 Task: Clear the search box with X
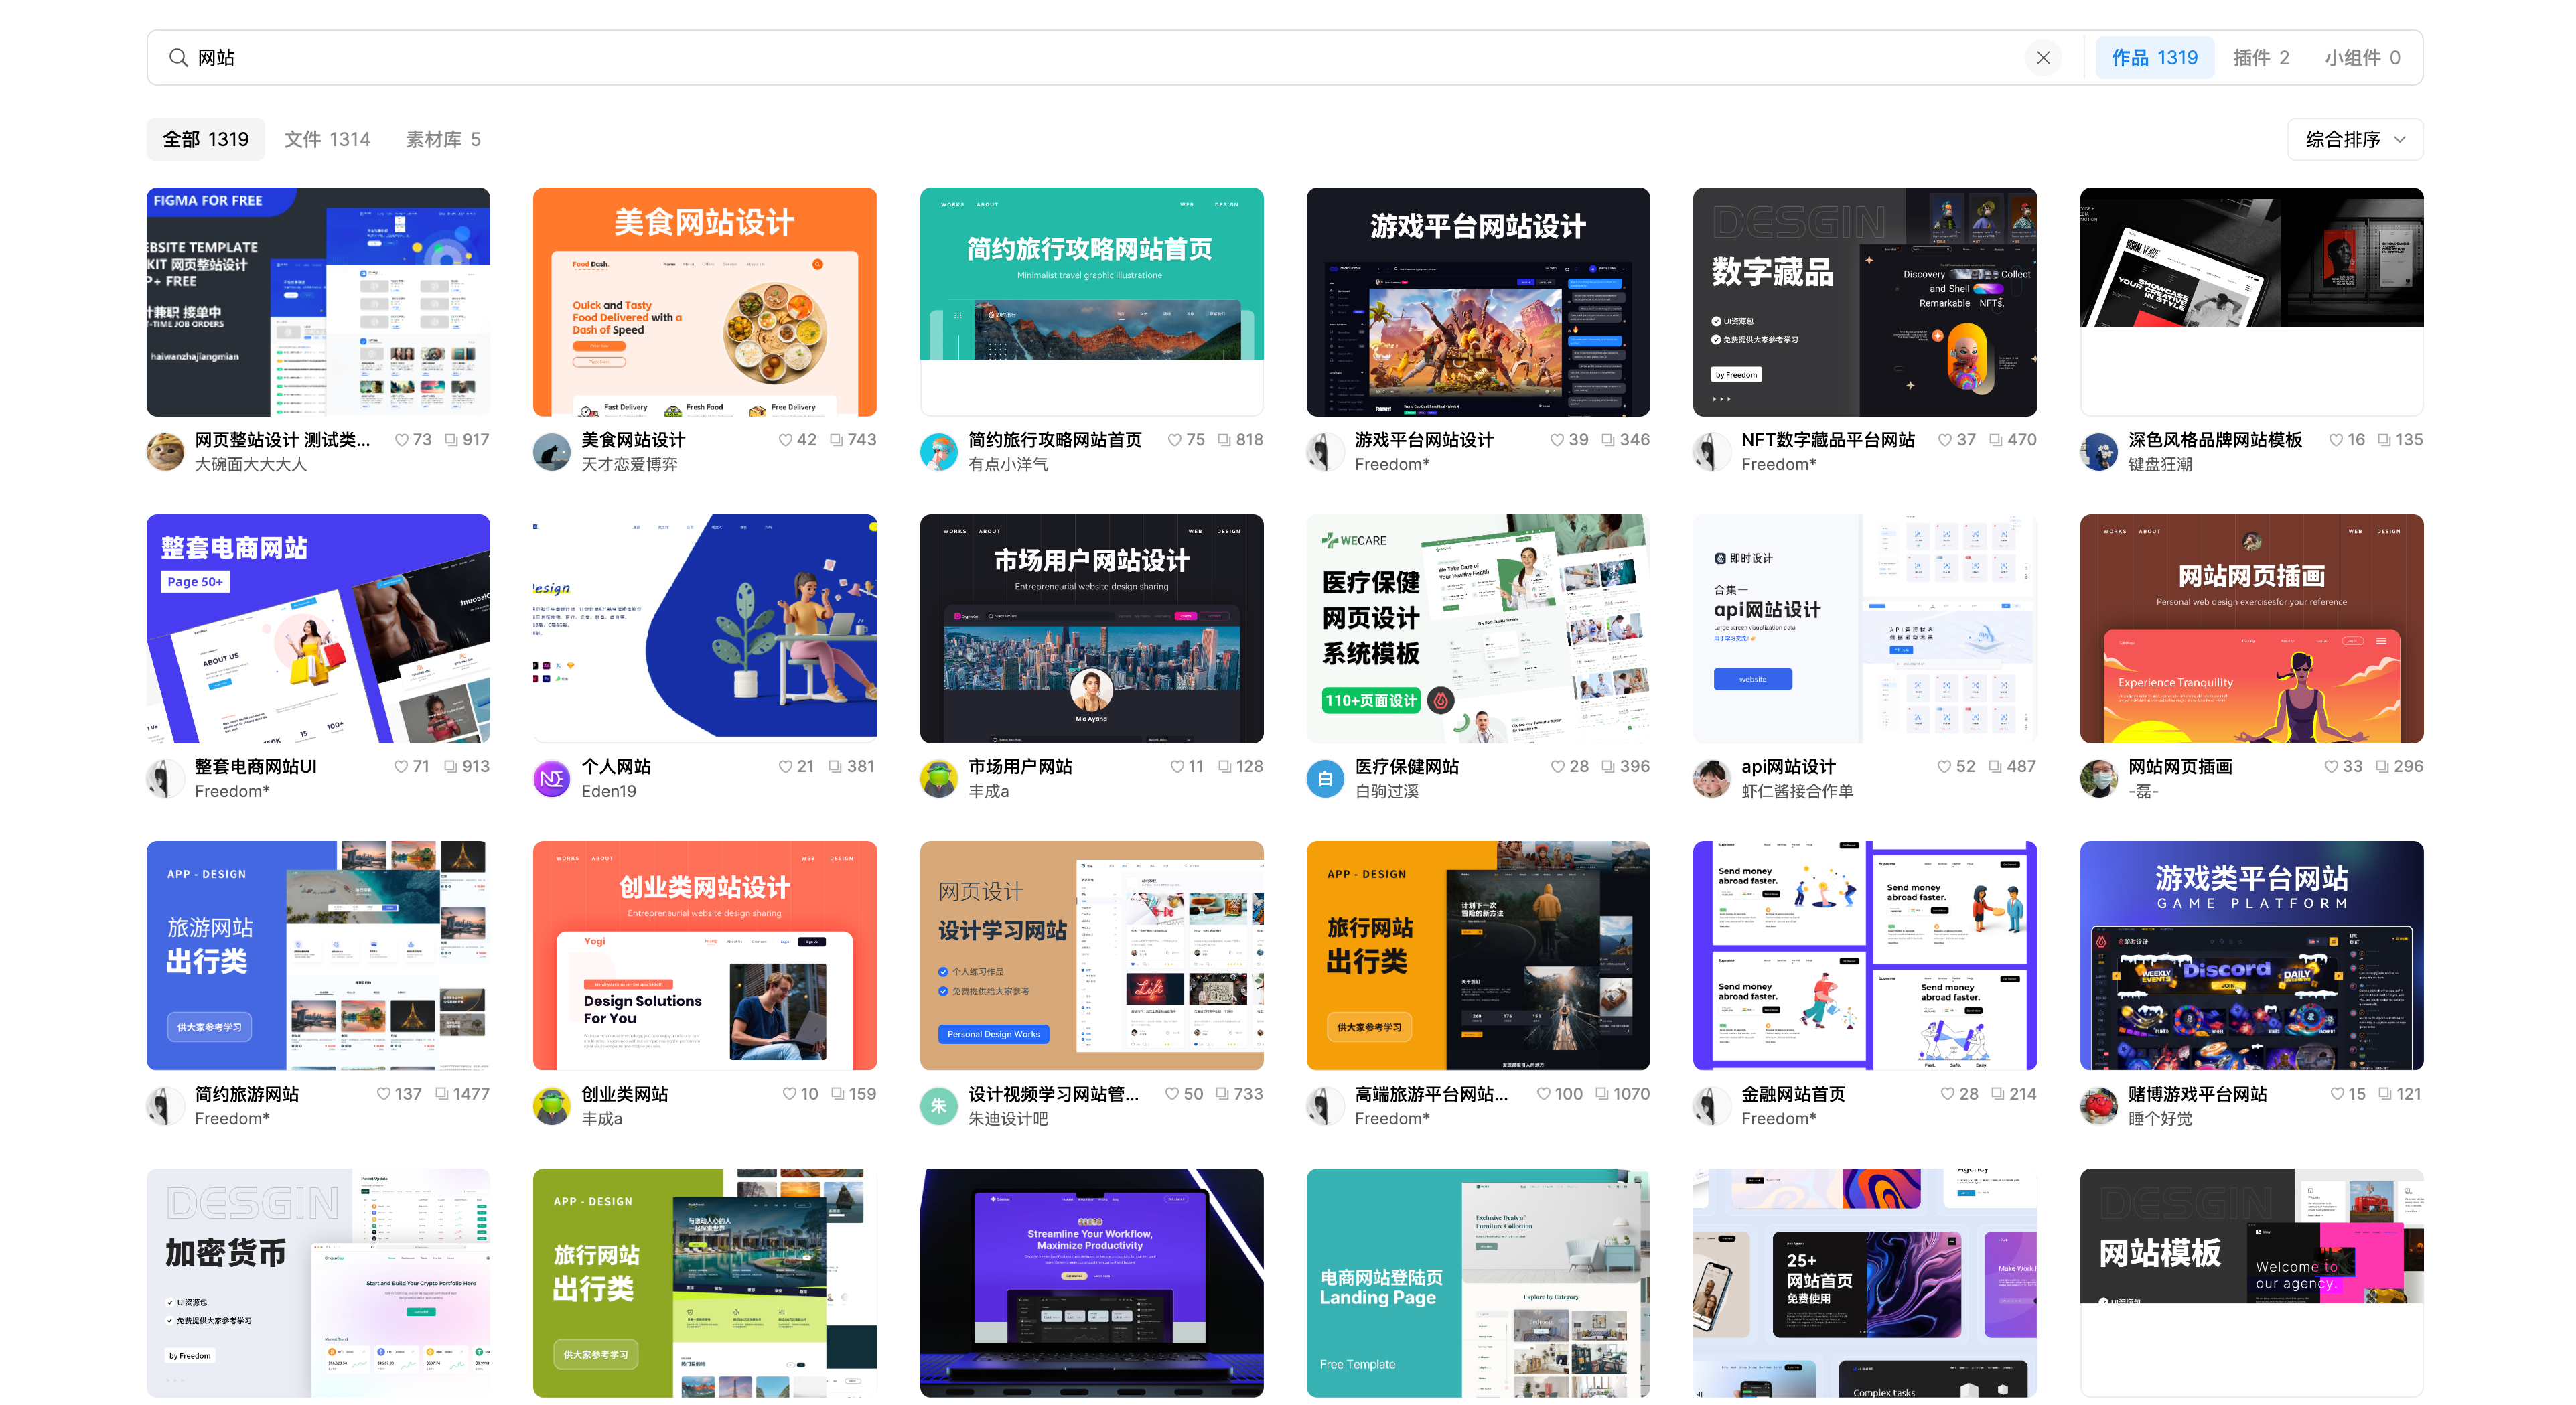2043,58
